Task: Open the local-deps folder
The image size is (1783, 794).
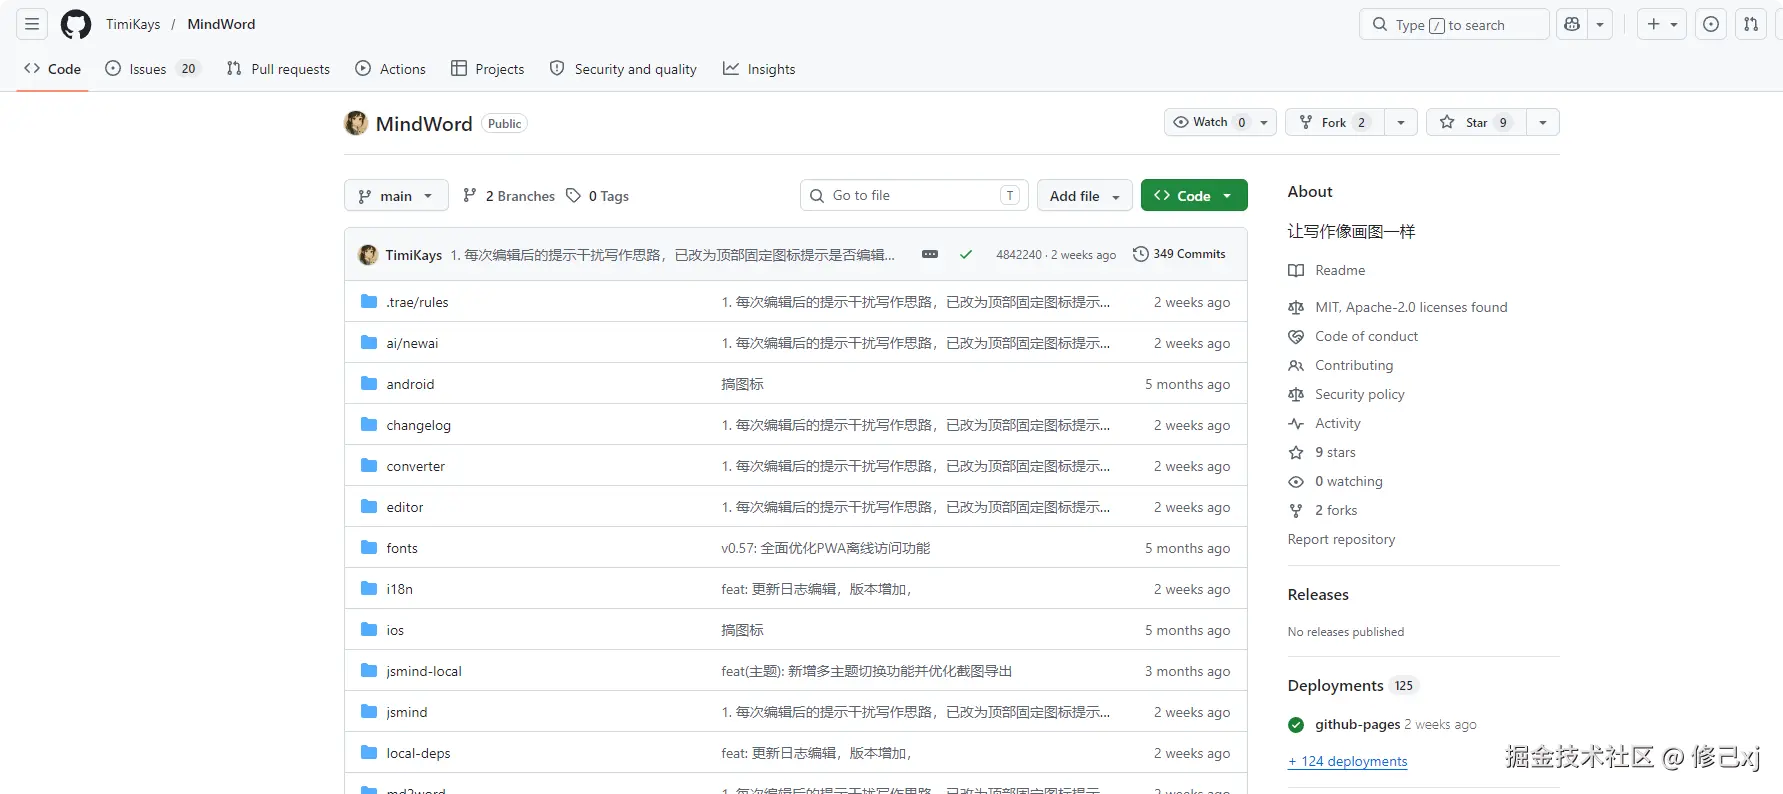Action: point(418,753)
